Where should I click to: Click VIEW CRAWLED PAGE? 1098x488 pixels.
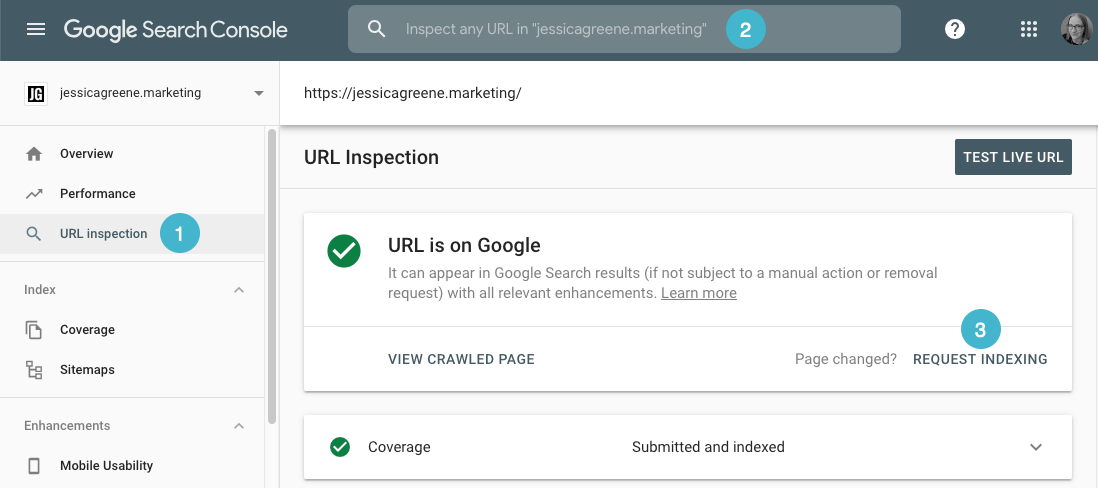coord(461,359)
